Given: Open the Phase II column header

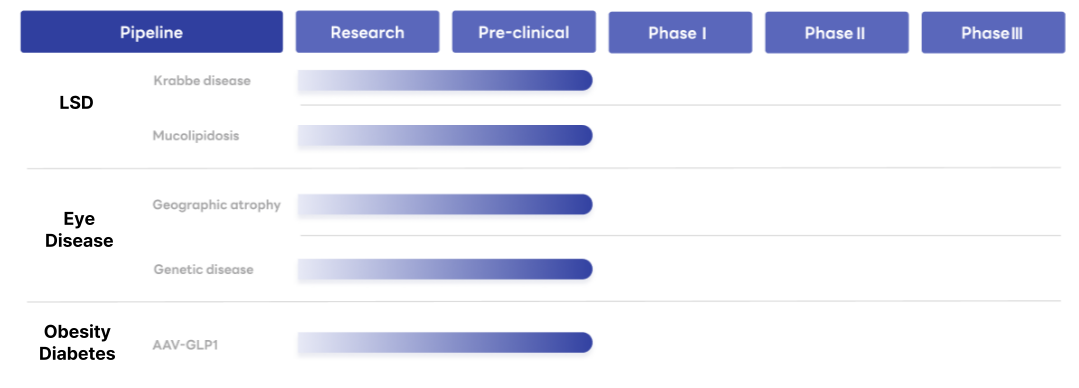Looking at the screenshot, I should [x=837, y=32].
